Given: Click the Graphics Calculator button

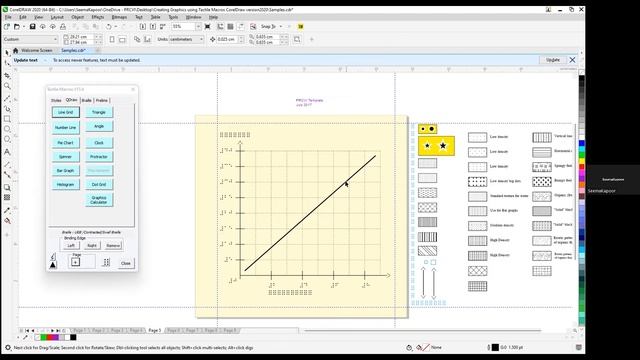Looking at the screenshot, I should pyautogui.click(x=99, y=200).
